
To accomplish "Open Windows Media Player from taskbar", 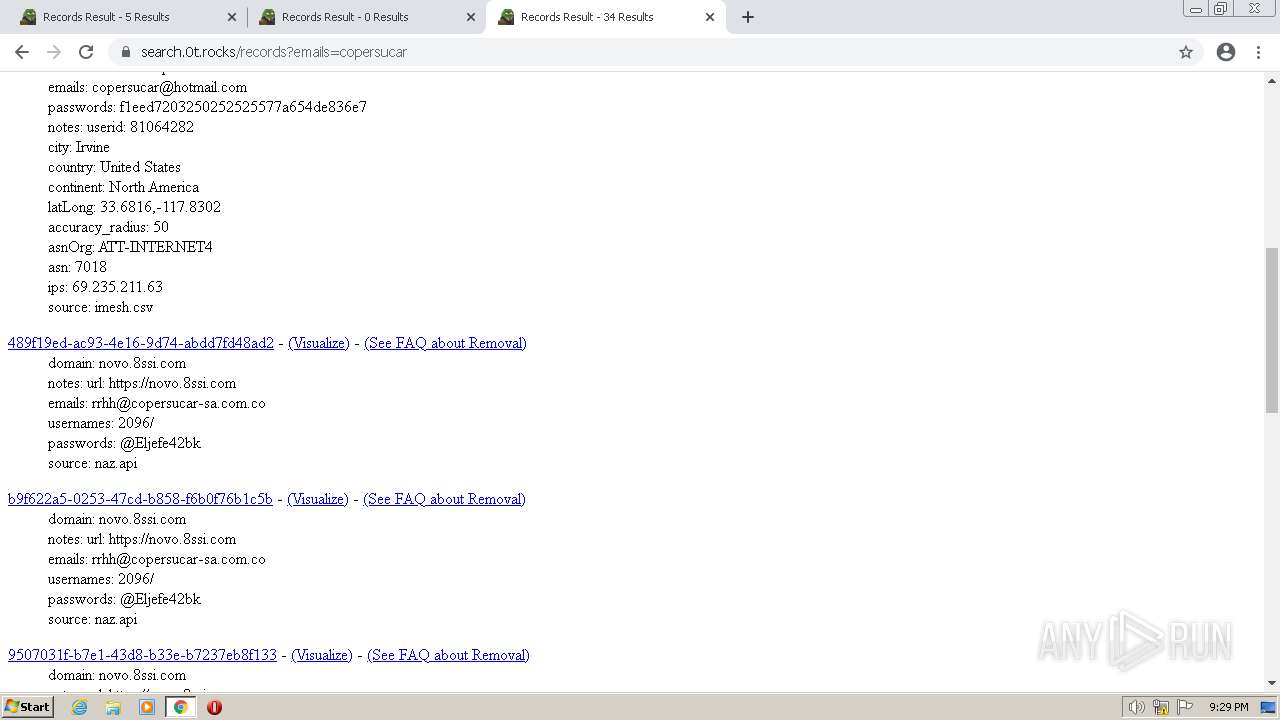I will 147,707.
